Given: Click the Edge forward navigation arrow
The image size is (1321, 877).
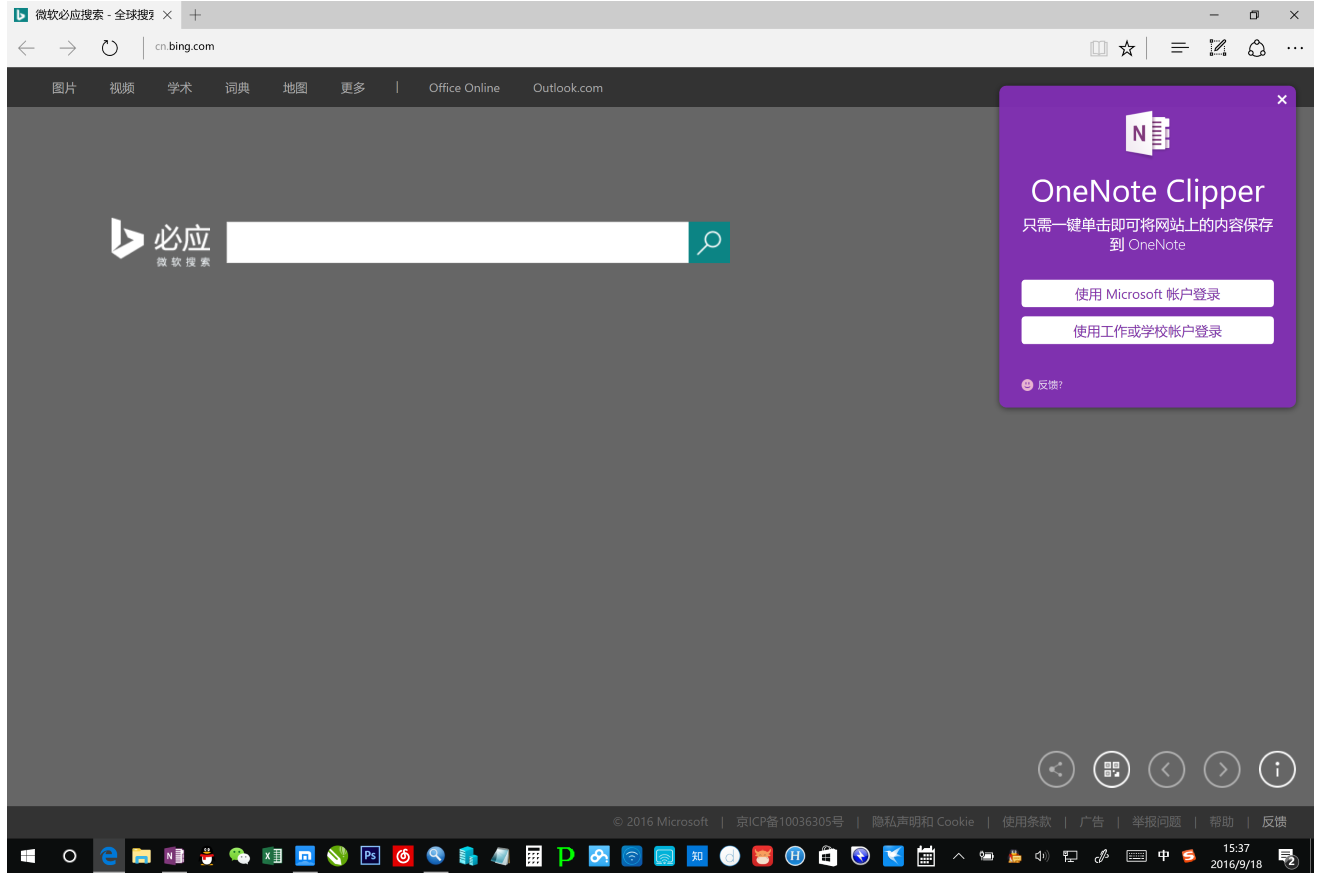Looking at the screenshot, I should [x=68, y=48].
